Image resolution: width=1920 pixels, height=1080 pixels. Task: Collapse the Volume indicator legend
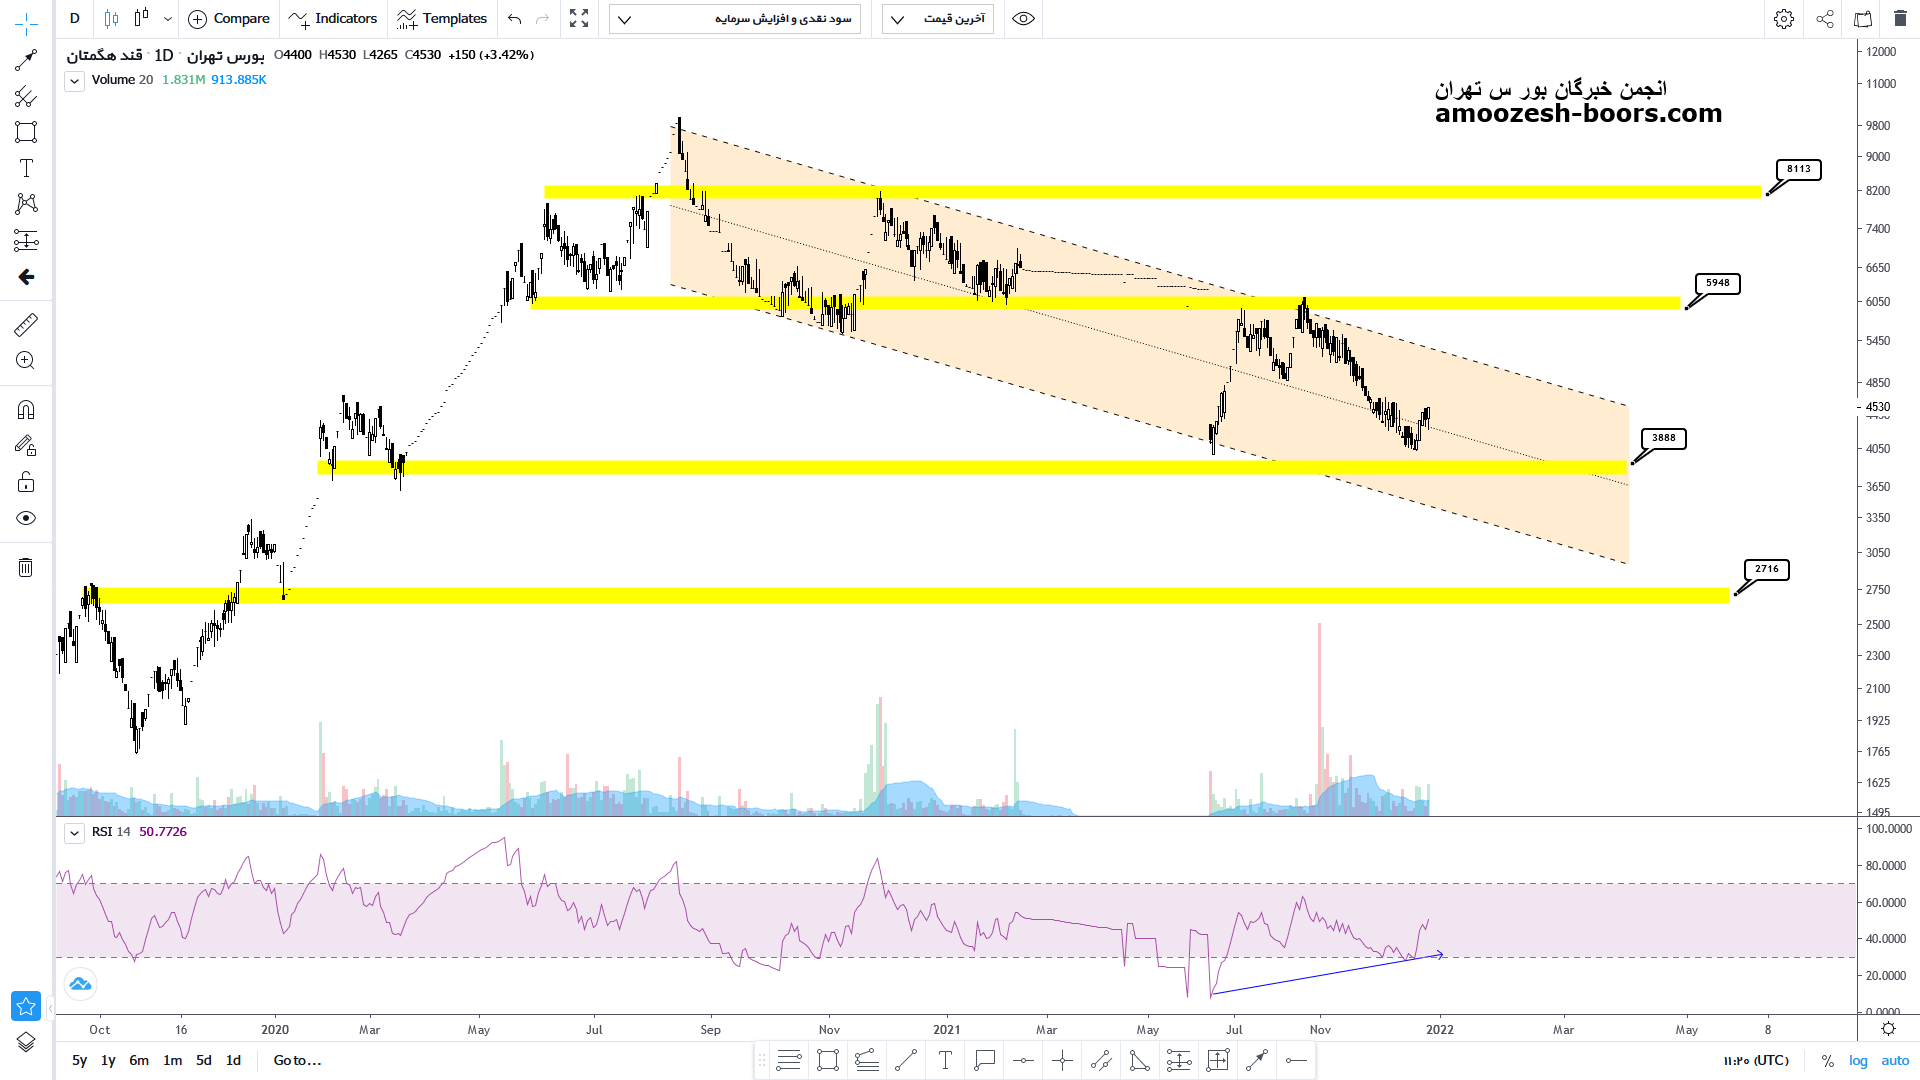click(x=75, y=81)
